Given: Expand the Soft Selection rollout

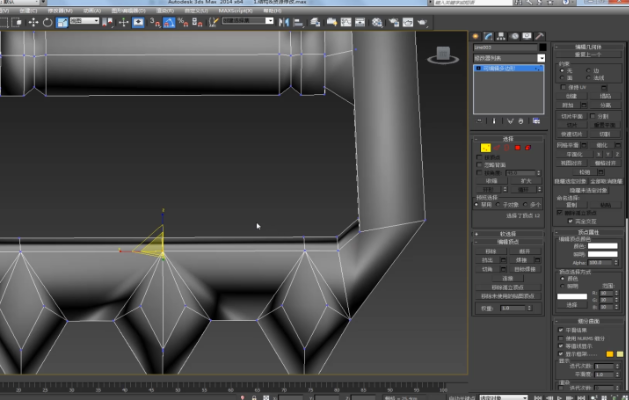Looking at the screenshot, I should (x=508, y=234).
